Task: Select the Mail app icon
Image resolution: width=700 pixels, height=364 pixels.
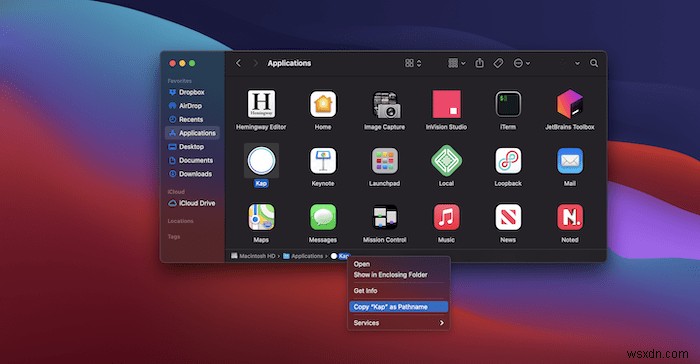Action: 570,160
